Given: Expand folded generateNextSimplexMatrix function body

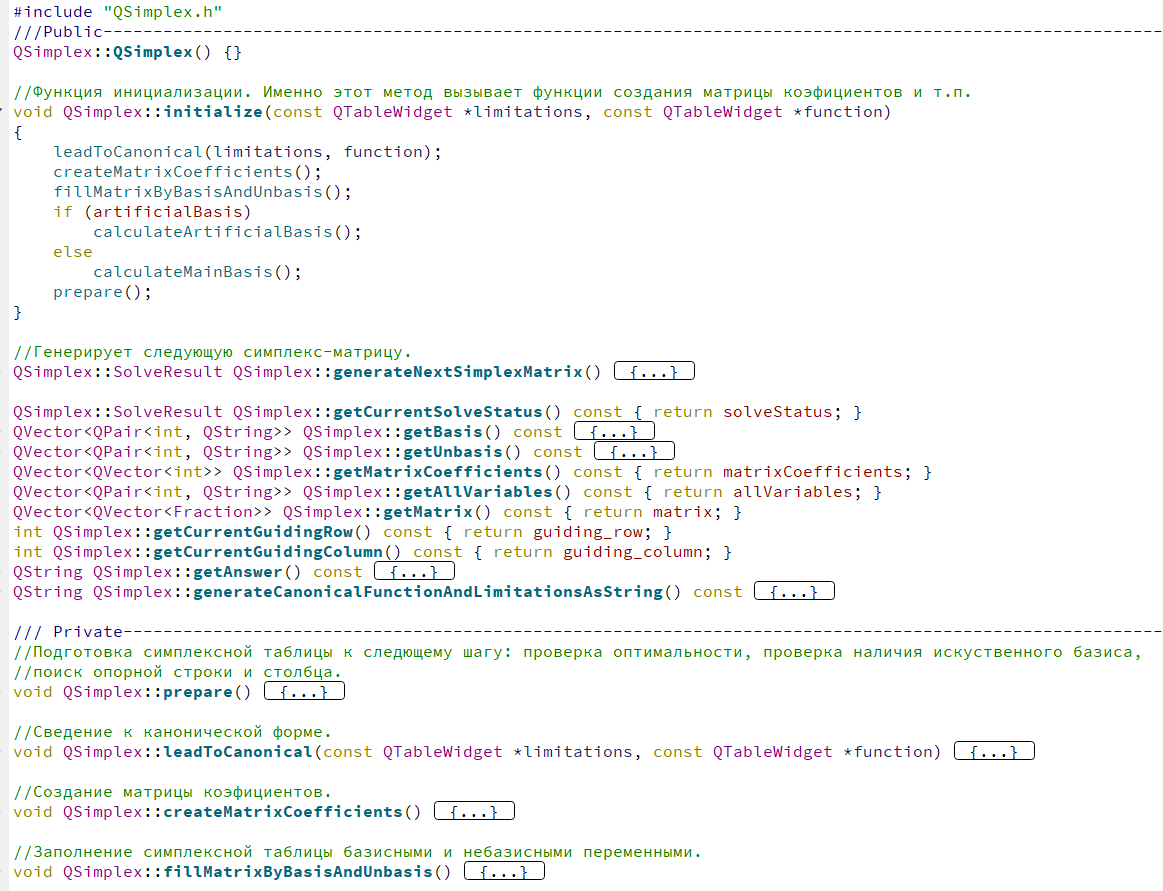Looking at the screenshot, I should 654,371.
